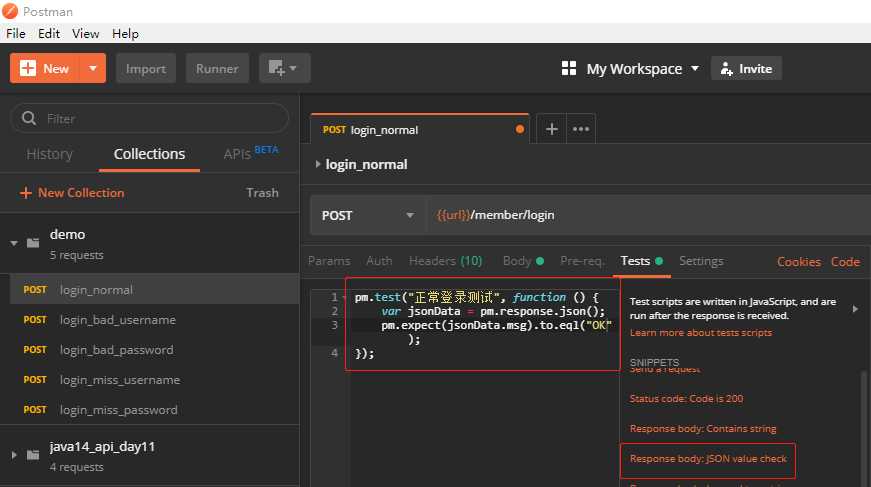Open the login_miss_password request
The width and height of the screenshot is (871, 487).
pyautogui.click(x=154, y=410)
